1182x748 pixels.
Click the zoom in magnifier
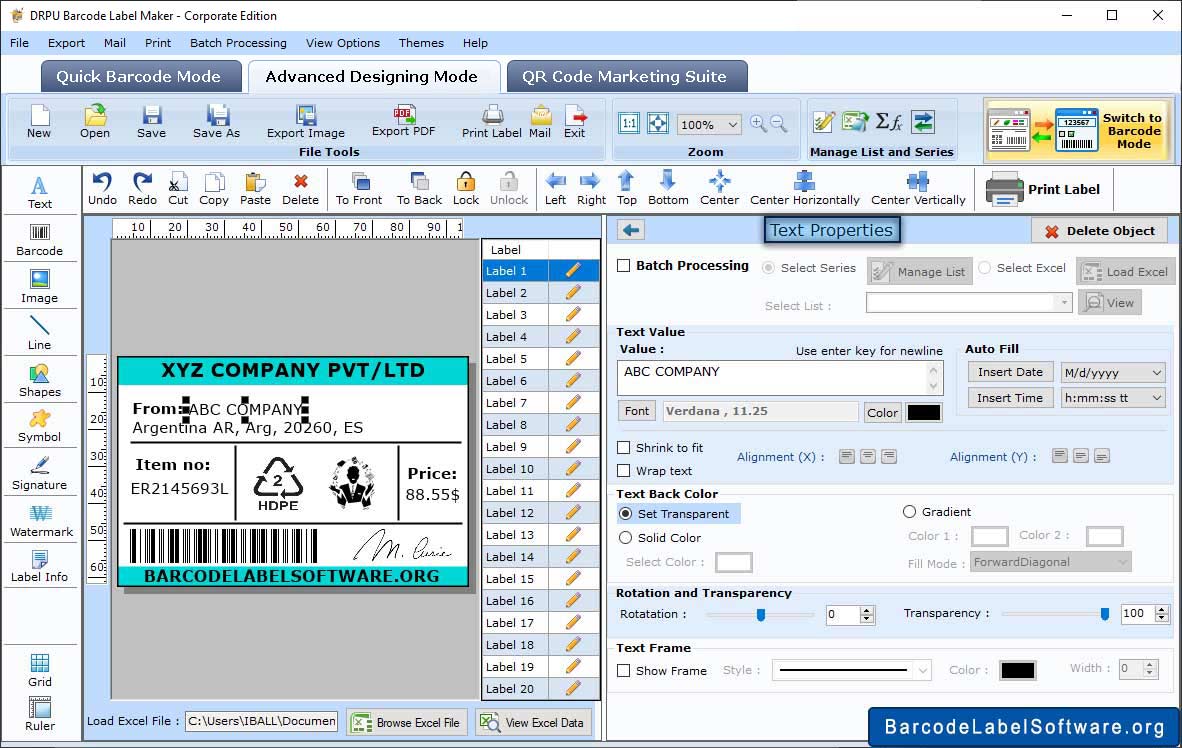758,124
